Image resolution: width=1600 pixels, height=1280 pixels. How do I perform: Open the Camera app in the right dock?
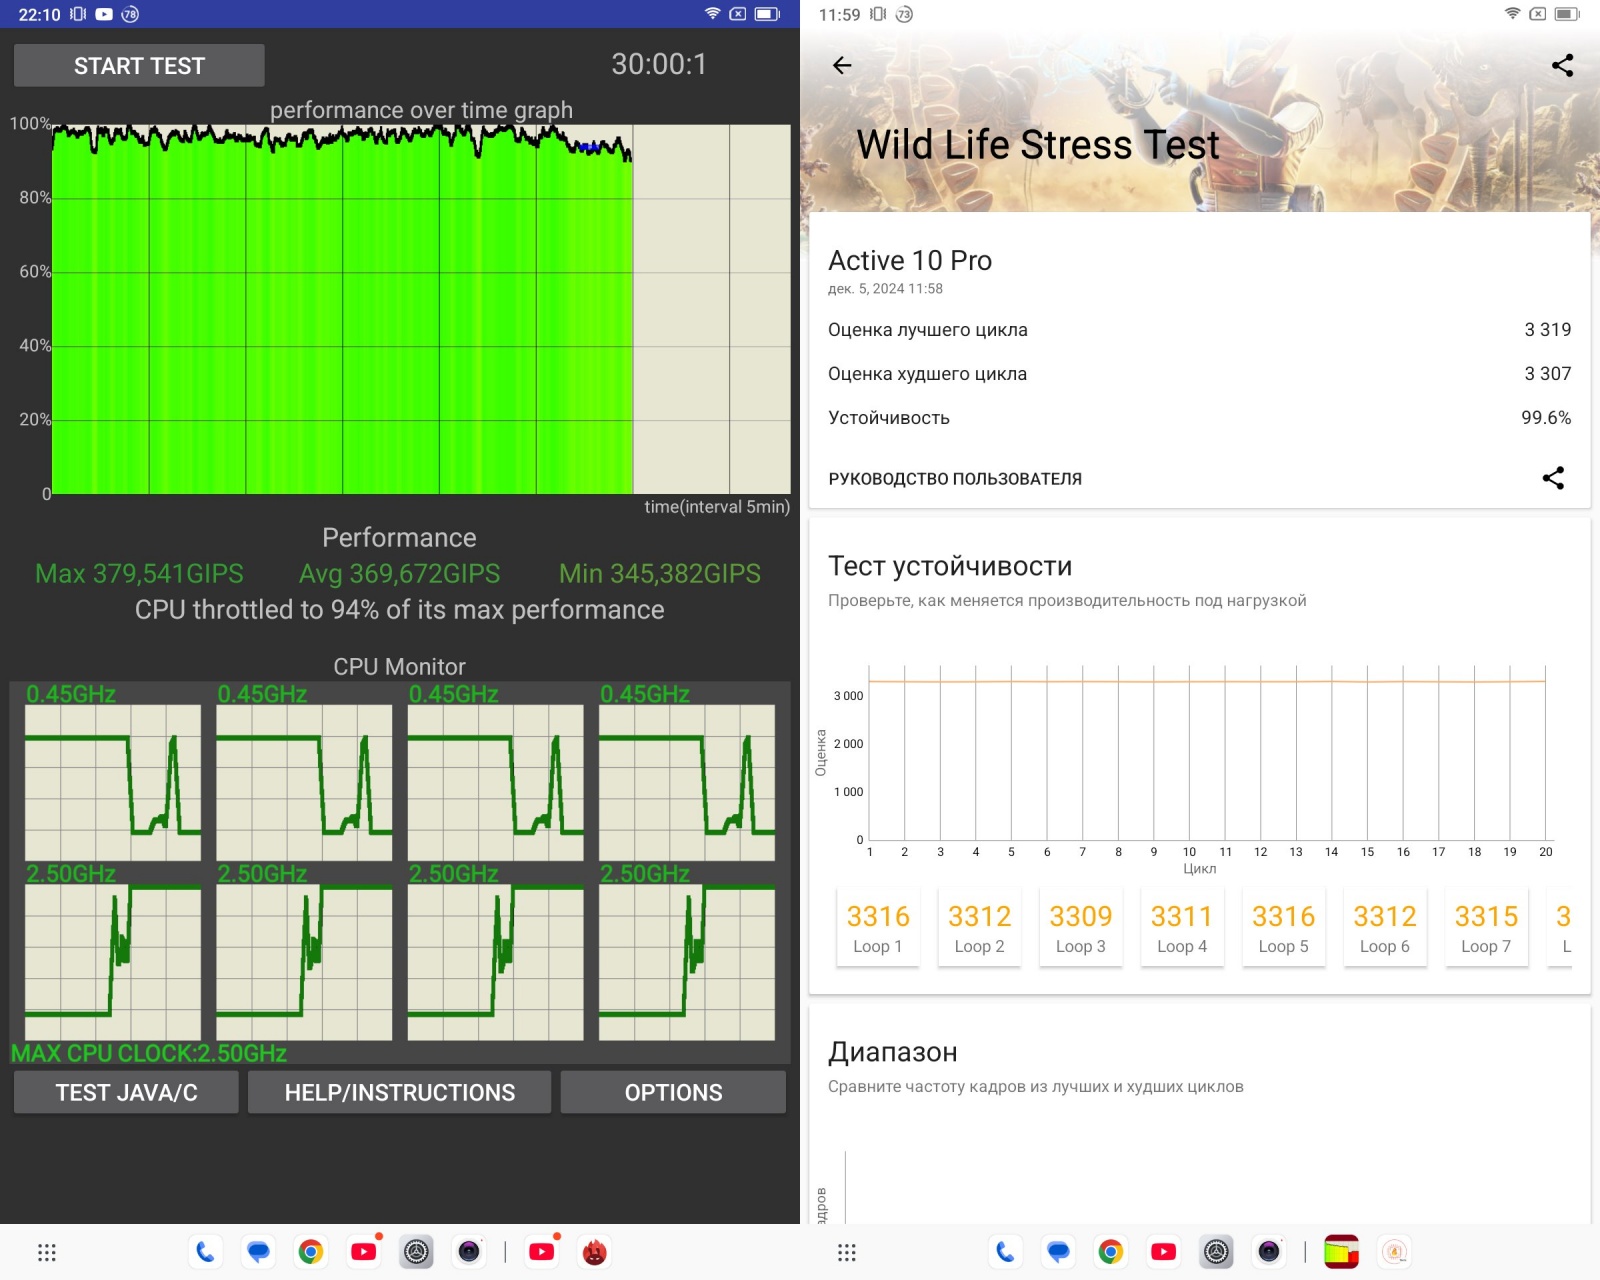[1269, 1252]
